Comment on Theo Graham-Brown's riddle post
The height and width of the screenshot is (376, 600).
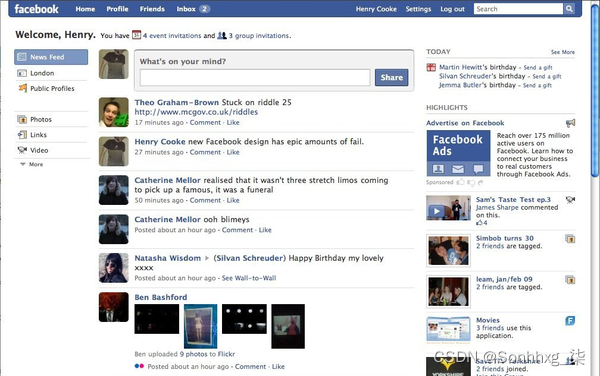(x=205, y=122)
